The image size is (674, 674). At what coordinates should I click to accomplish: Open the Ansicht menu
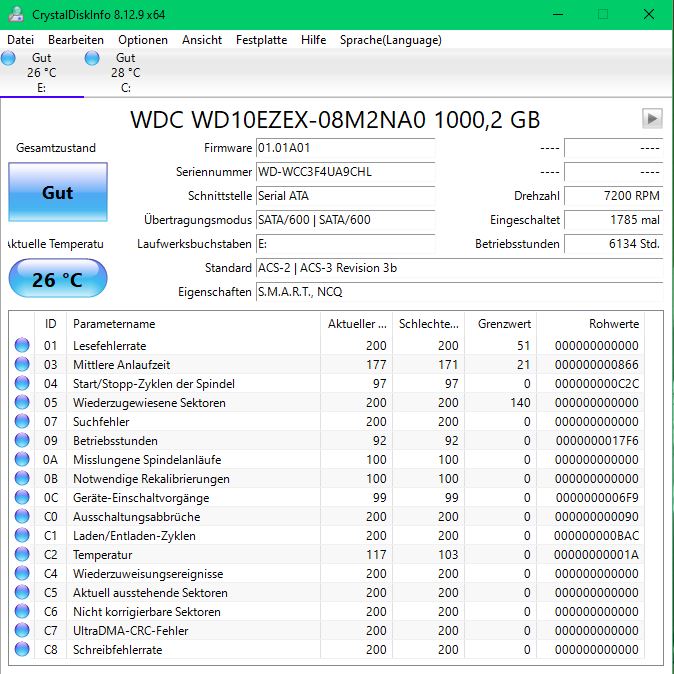point(202,40)
